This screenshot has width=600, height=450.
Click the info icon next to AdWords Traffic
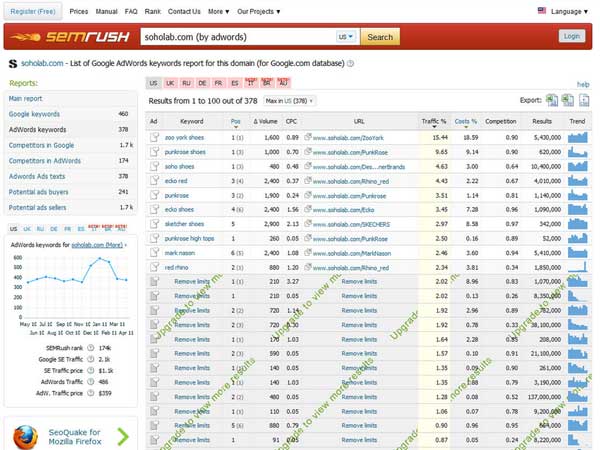[x=91, y=382]
